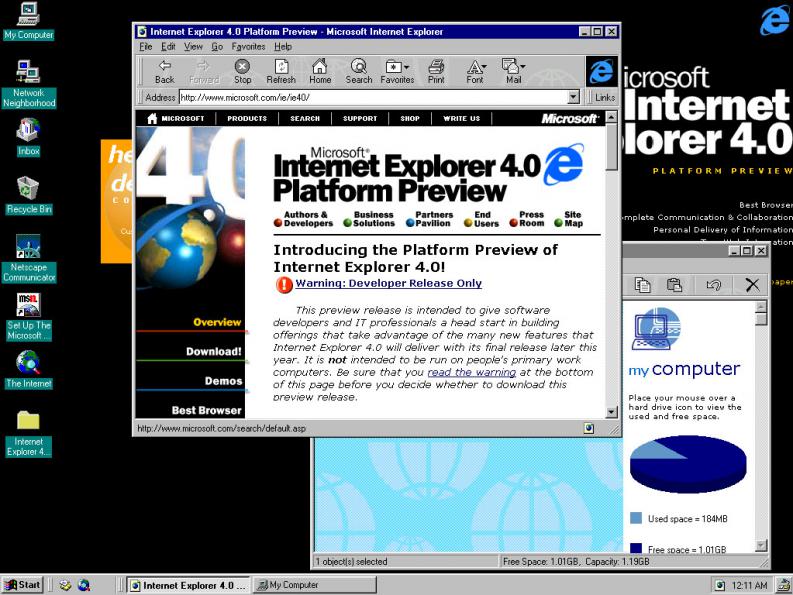Select the Recycle Bin icon
Viewport: 793px width, 595px height.
[x=28, y=195]
